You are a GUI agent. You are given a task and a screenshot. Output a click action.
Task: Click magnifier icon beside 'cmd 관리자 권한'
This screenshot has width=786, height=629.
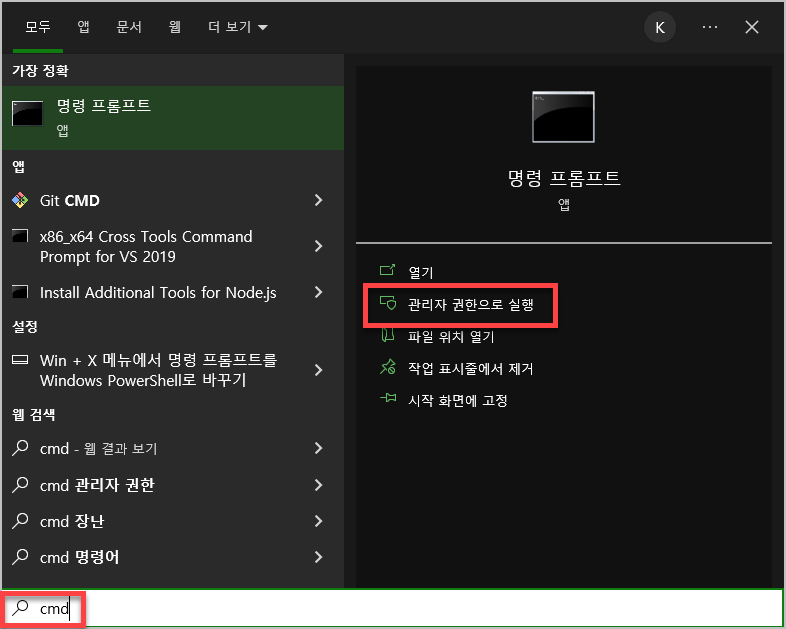[20, 485]
